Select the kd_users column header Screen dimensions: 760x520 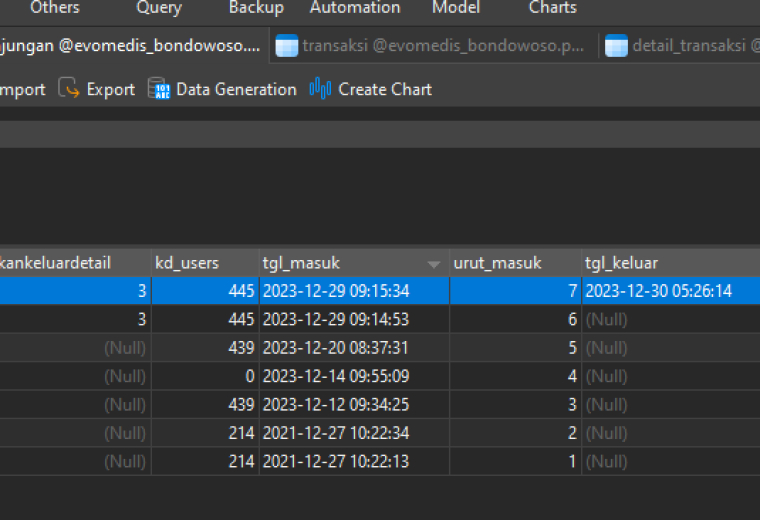(205, 263)
